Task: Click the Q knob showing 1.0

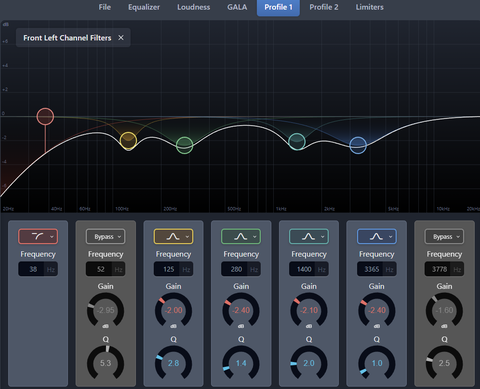Action: tap(377, 363)
